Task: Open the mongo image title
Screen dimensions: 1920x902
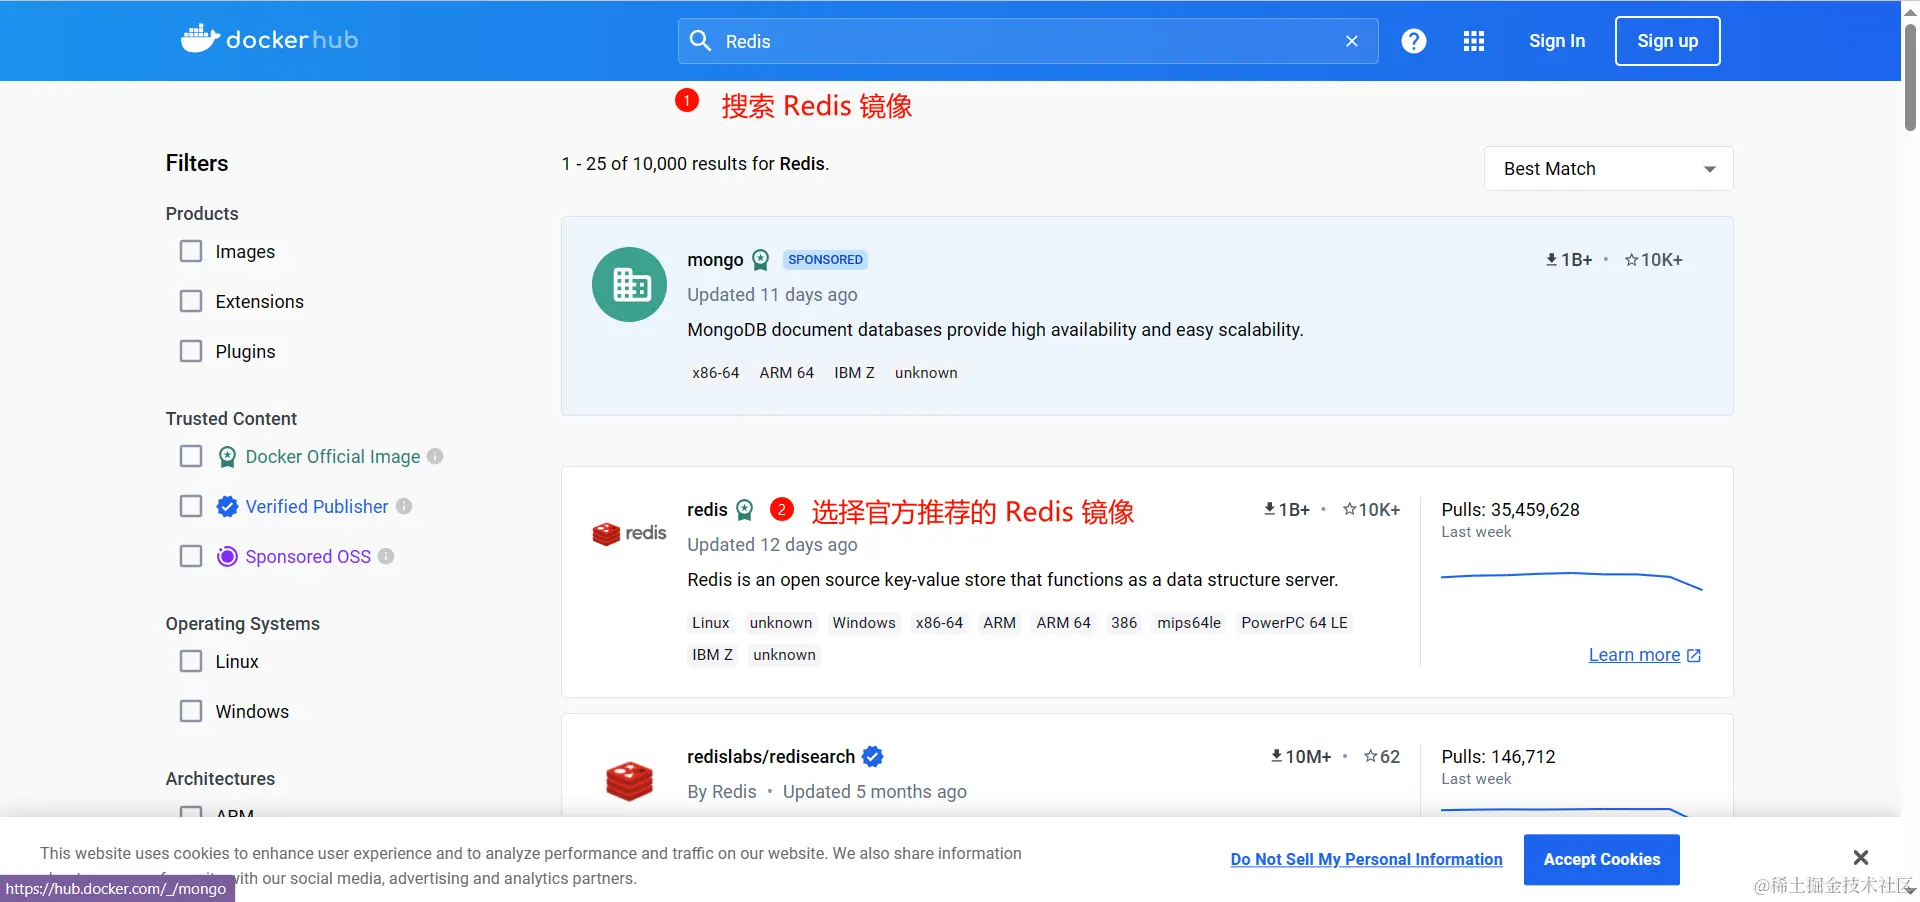Action: point(715,260)
